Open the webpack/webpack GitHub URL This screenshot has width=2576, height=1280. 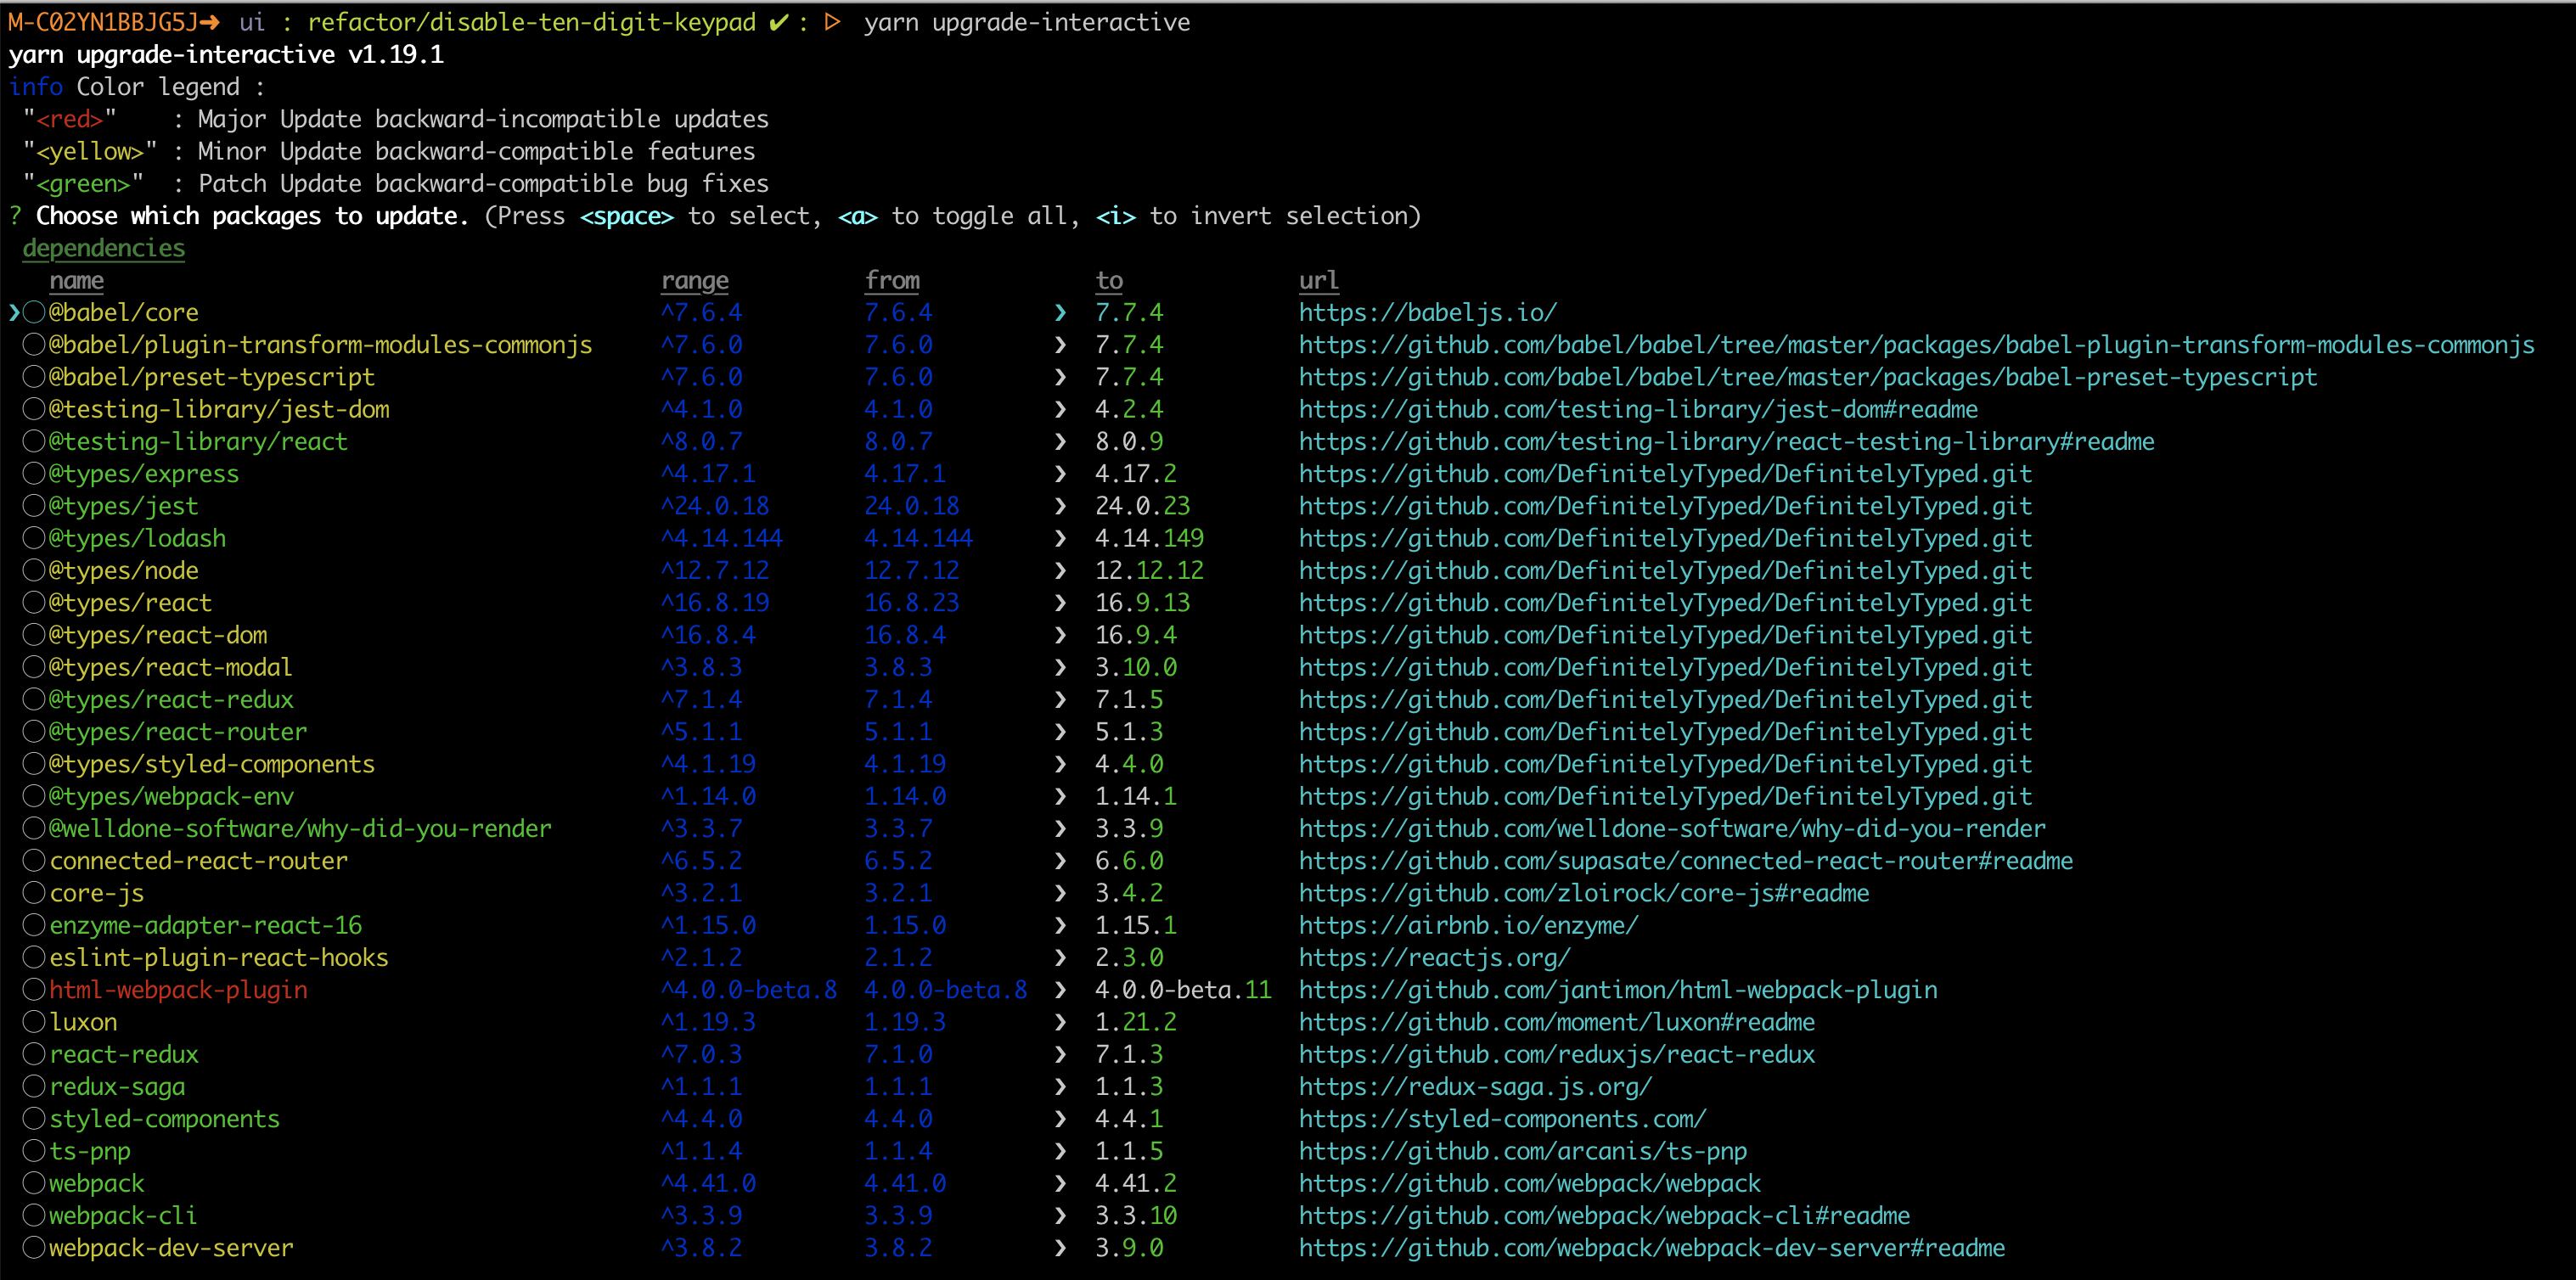(1529, 1184)
